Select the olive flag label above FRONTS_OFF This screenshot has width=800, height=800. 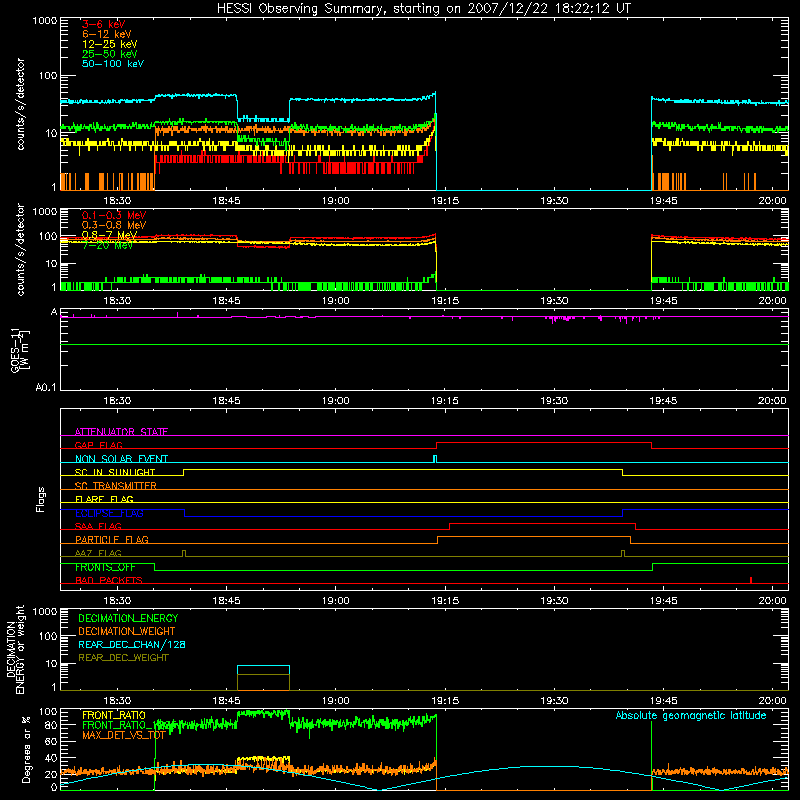(98, 553)
